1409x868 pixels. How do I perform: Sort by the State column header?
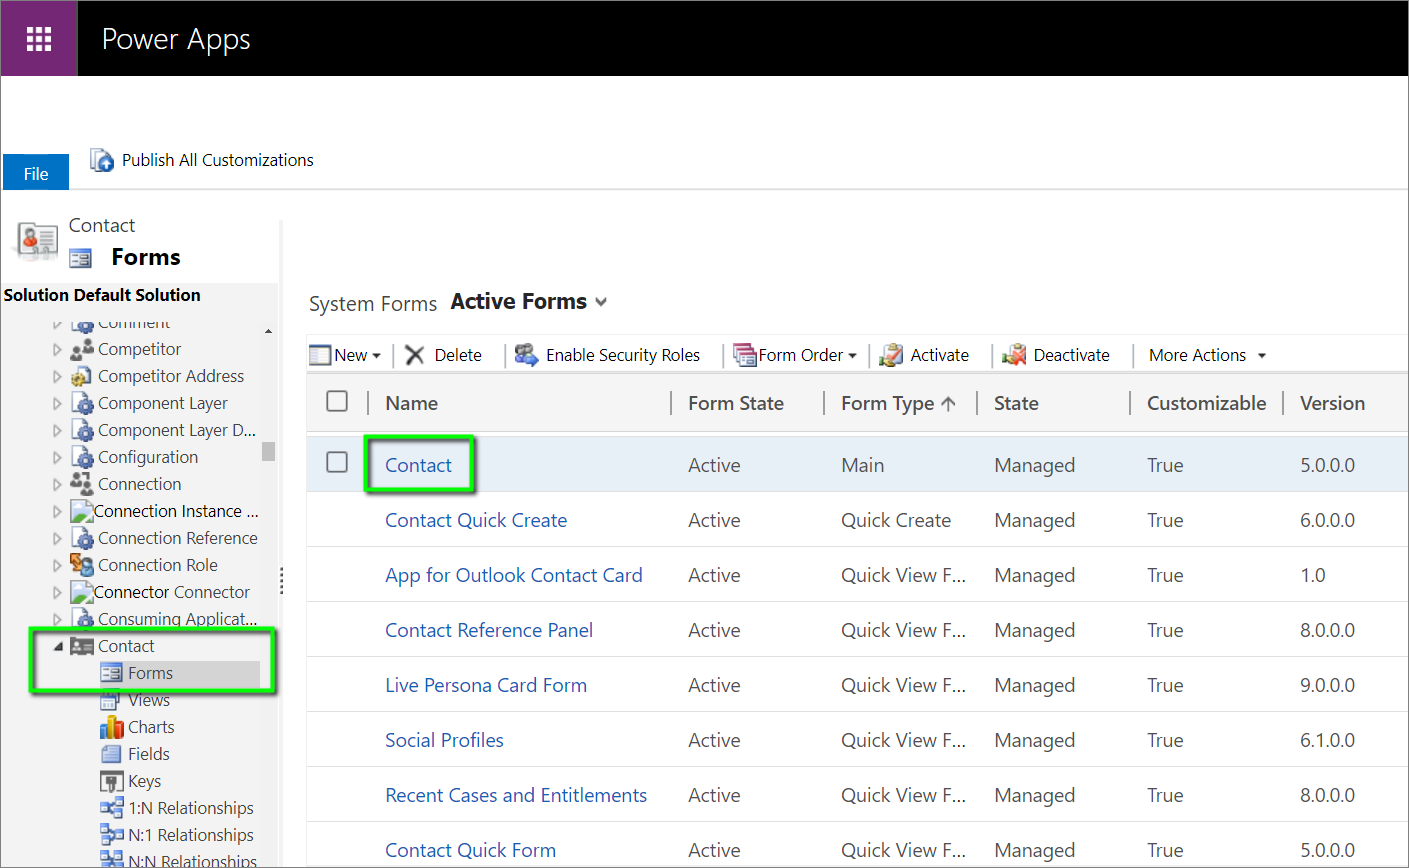[x=1016, y=403]
